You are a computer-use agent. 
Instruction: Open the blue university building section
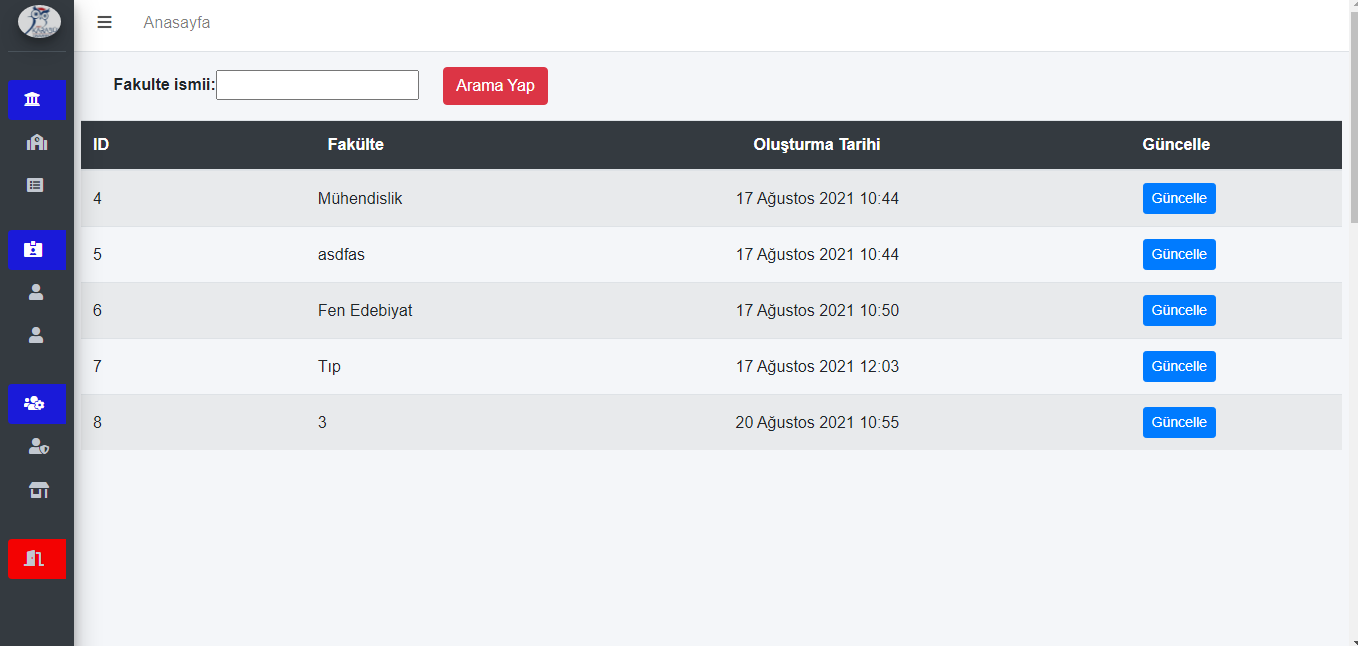coord(37,99)
